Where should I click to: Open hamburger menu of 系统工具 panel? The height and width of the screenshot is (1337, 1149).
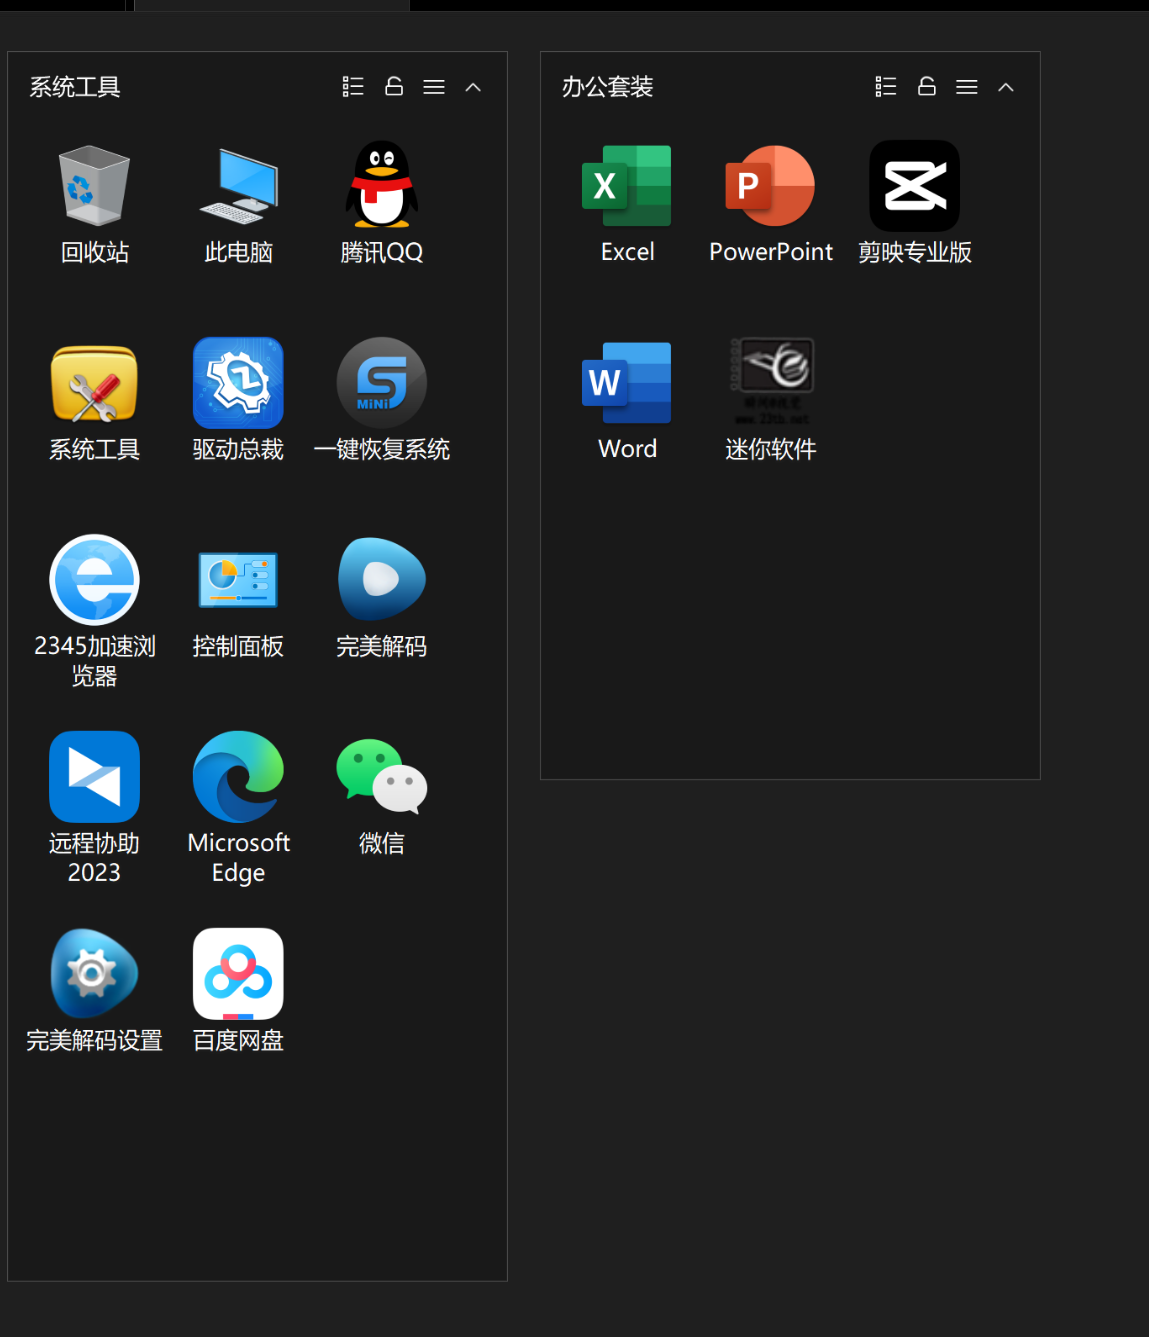434,87
